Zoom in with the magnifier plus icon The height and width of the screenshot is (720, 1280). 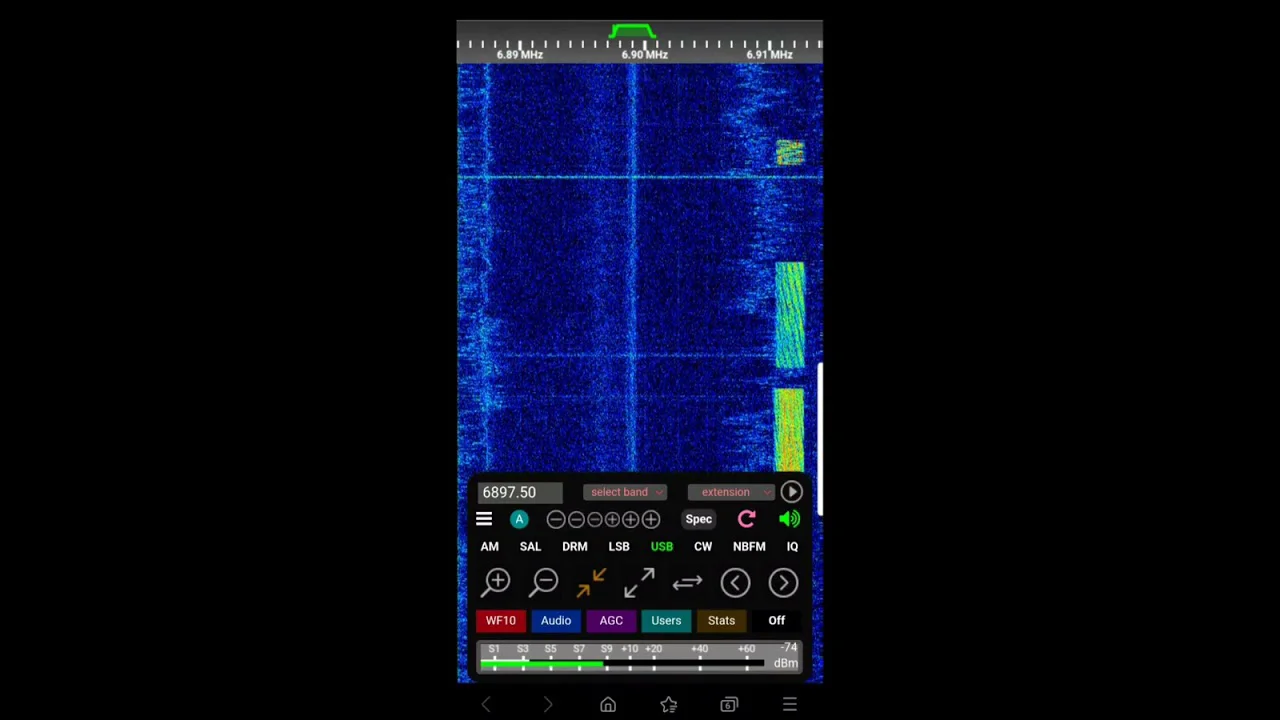coord(497,582)
